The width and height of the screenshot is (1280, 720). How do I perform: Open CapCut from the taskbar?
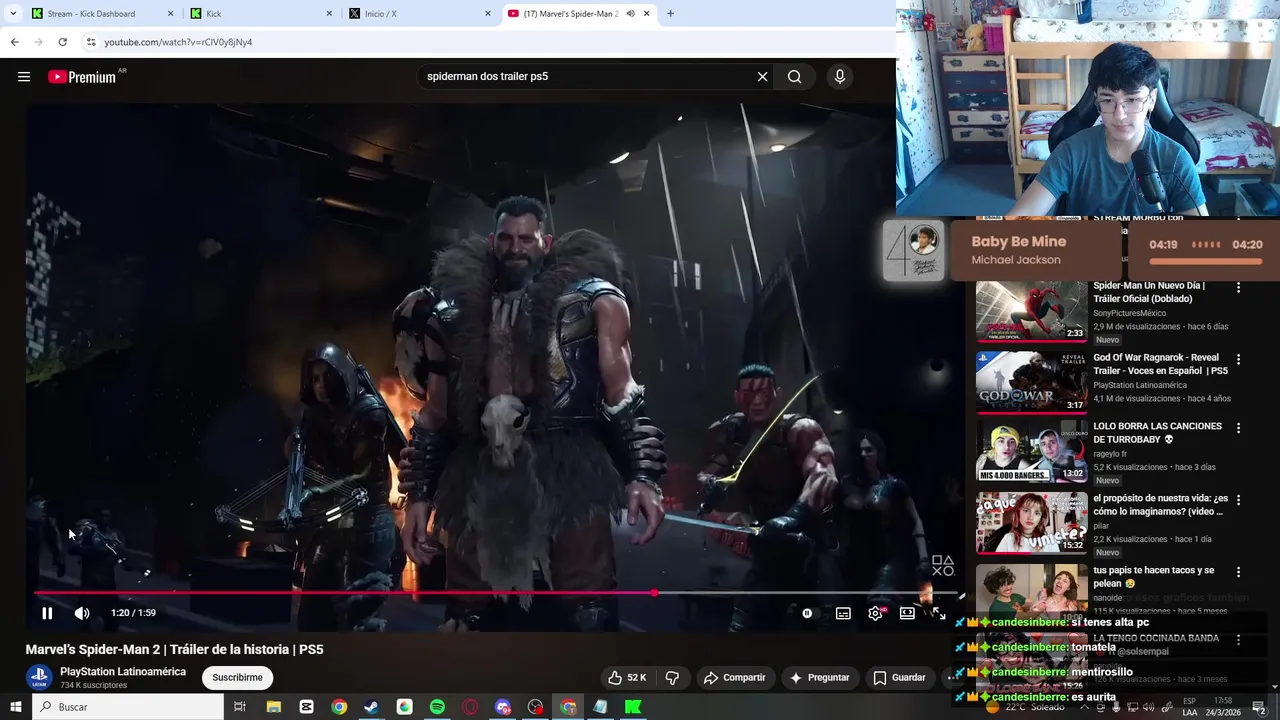306,707
